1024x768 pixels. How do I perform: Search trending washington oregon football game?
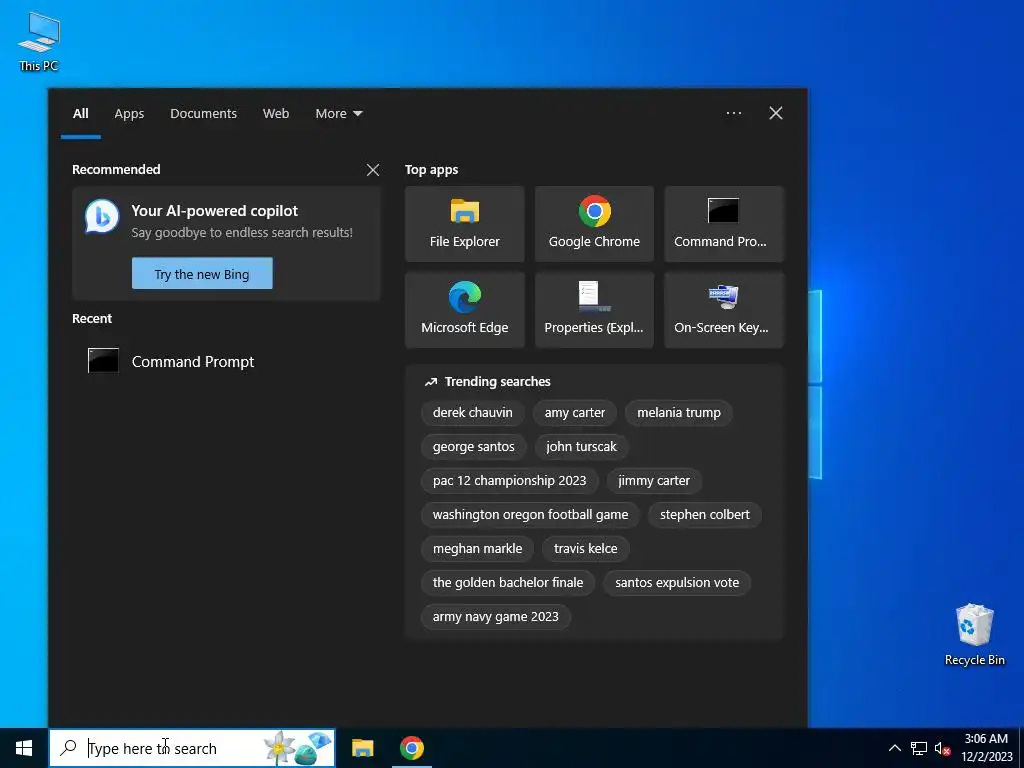tap(530, 515)
